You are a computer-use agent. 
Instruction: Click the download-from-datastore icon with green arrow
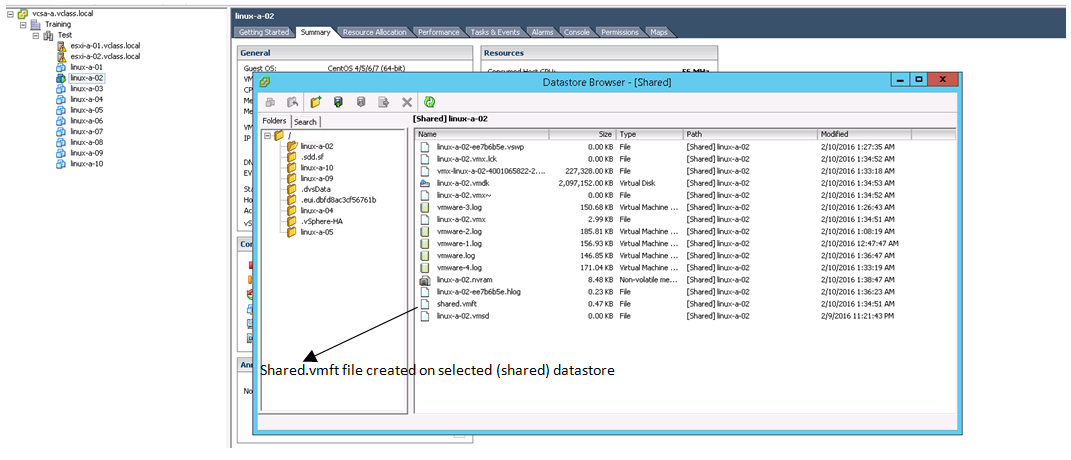coord(337,102)
